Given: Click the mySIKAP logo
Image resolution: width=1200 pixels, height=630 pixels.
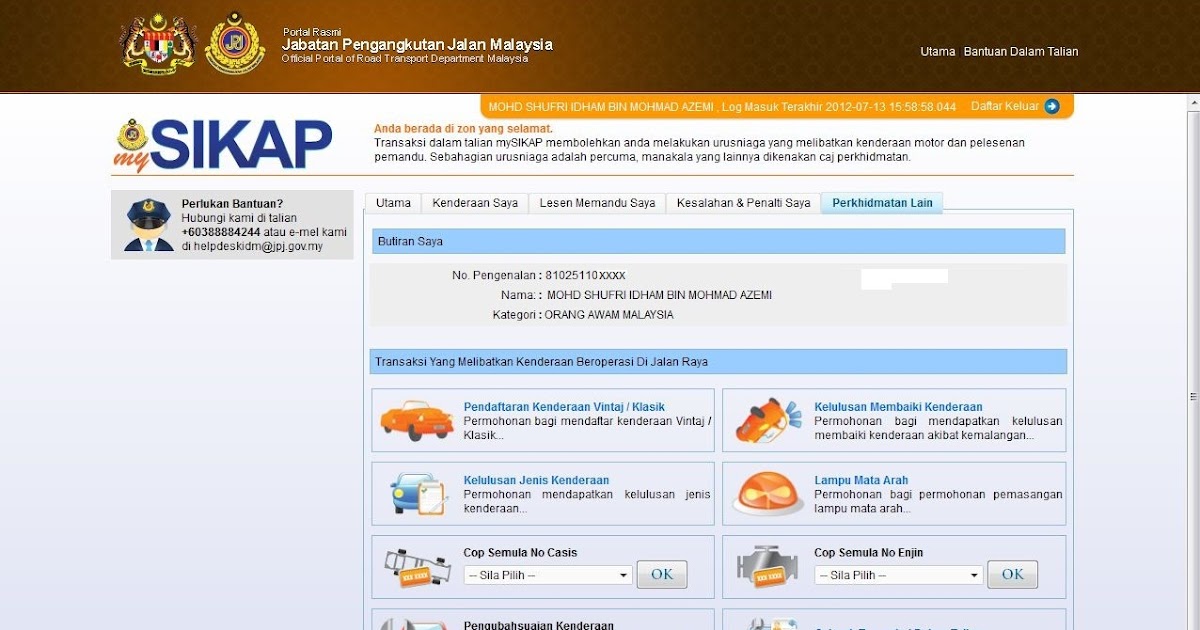Looking at the screenshot, I should tap(222, 146).
